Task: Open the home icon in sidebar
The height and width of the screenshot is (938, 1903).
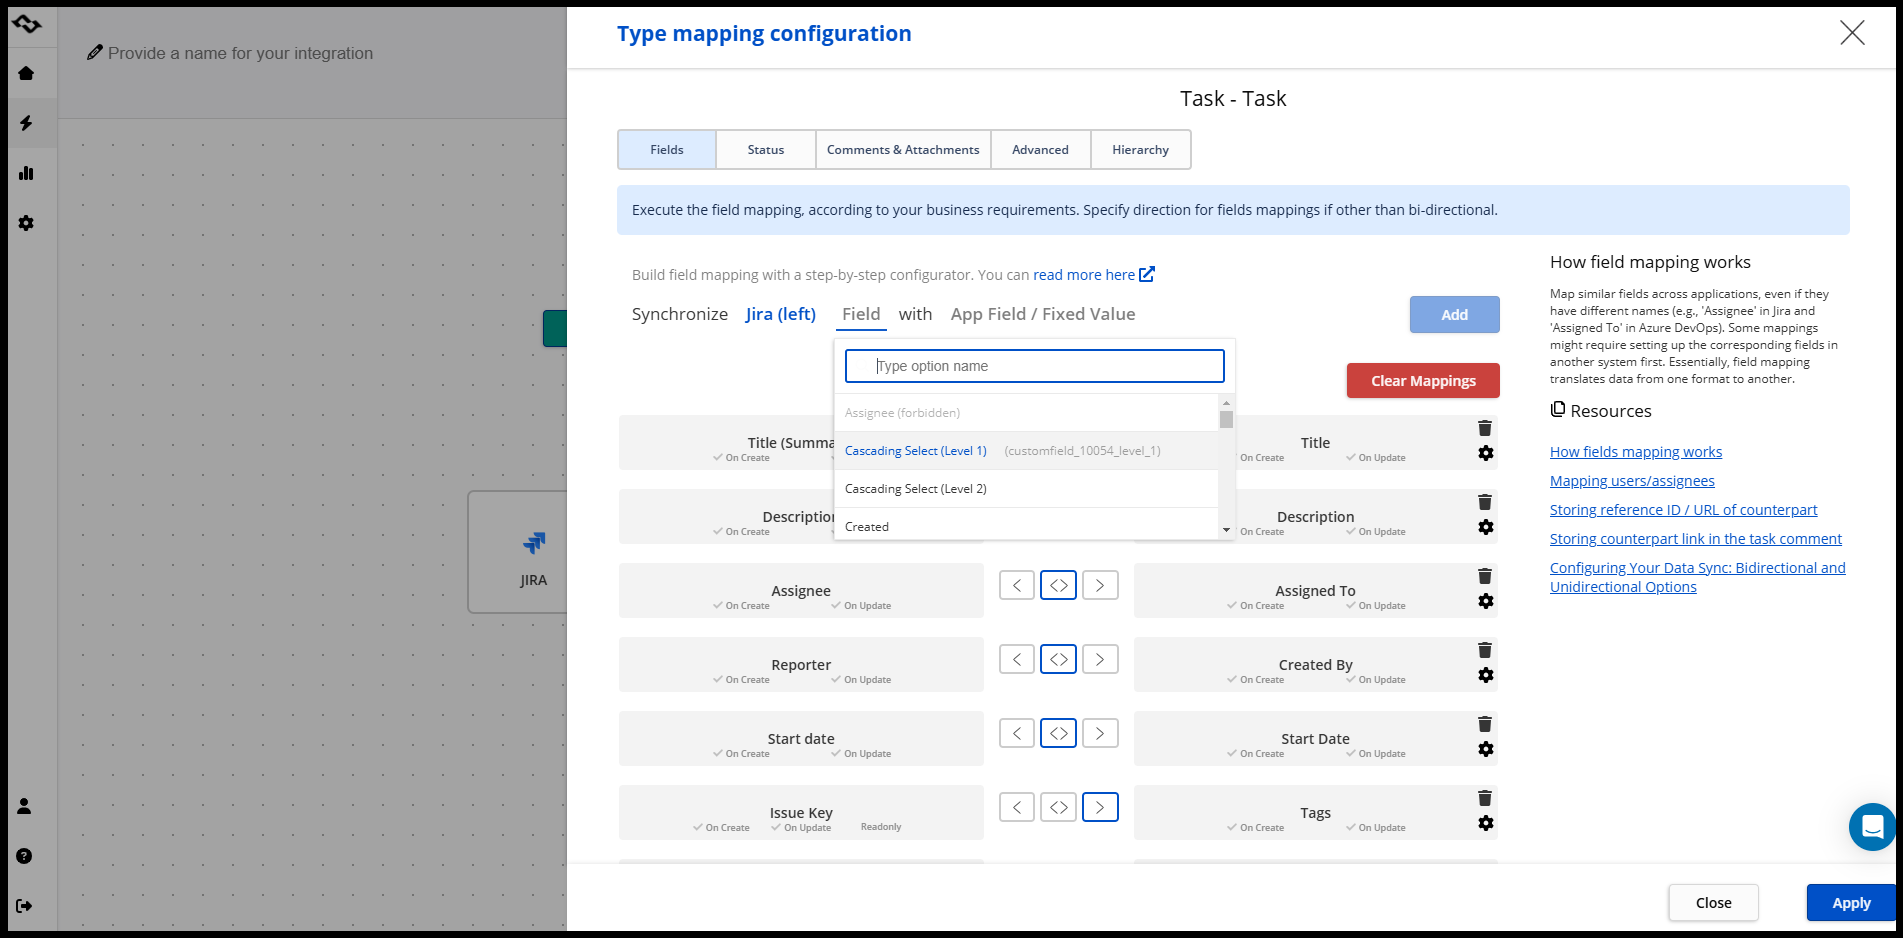Action: (26, 73)
